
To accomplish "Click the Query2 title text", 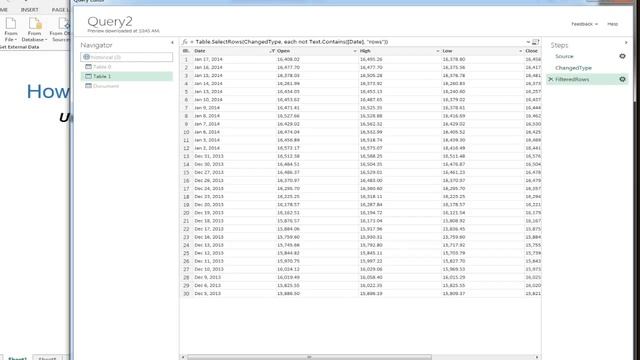I will (110, 21).
